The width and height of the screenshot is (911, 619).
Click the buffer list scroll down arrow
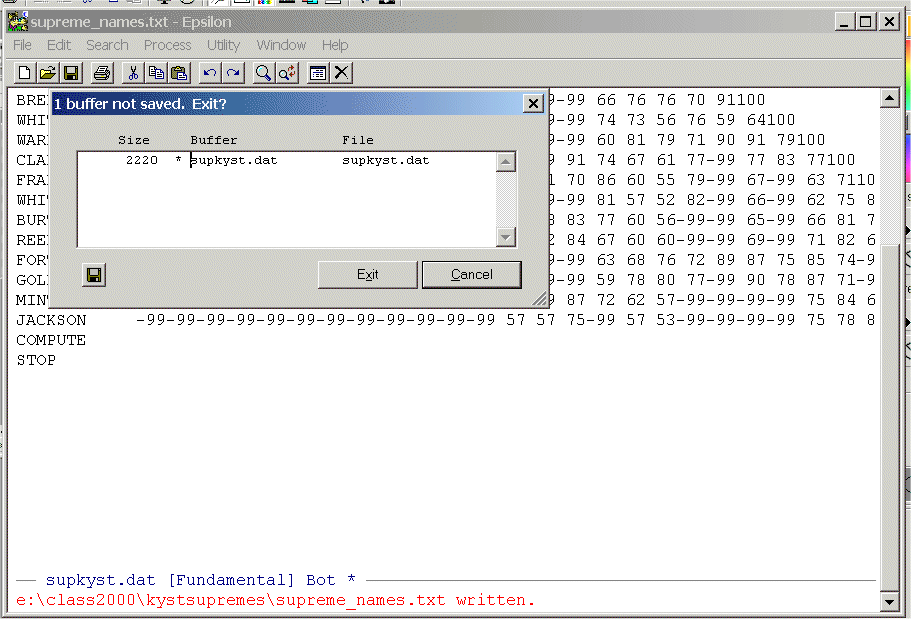pyautogui.click(x=506, y=237)
